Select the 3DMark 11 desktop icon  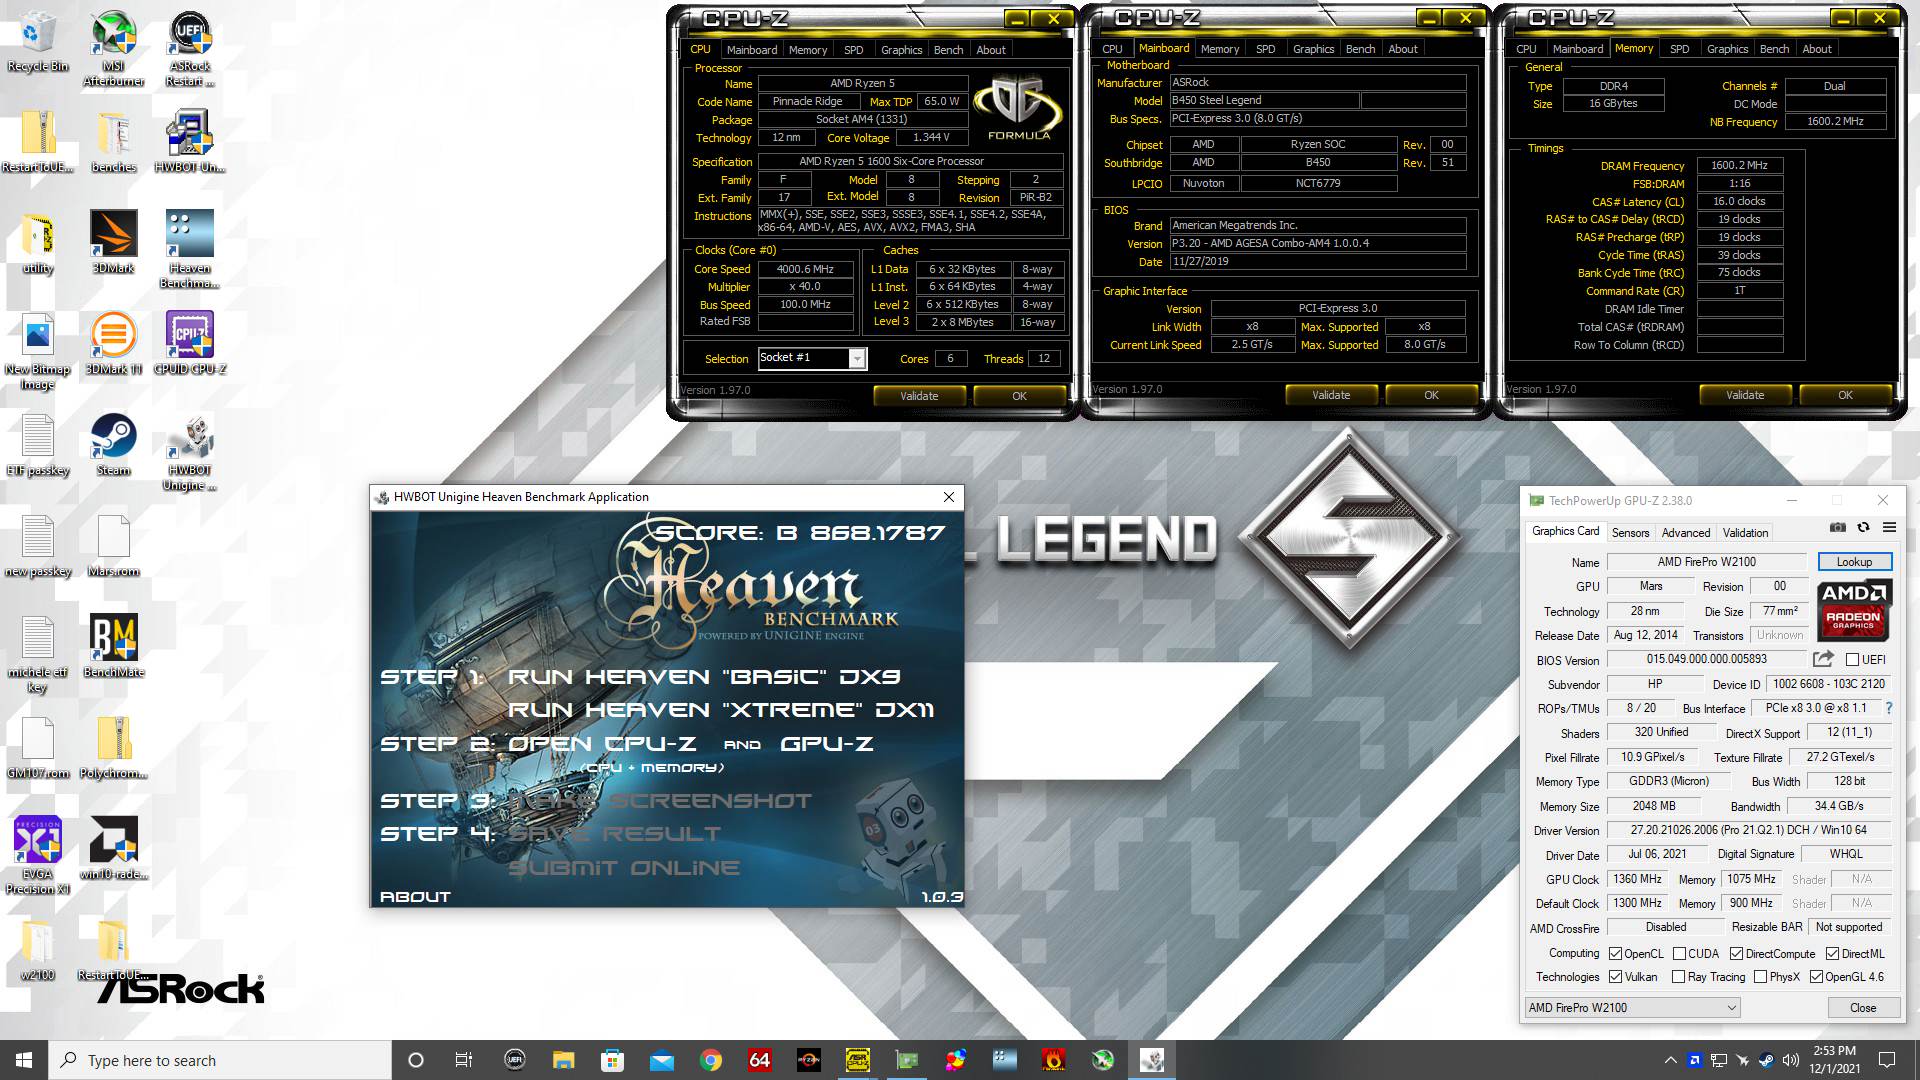(x=114, y=343)
